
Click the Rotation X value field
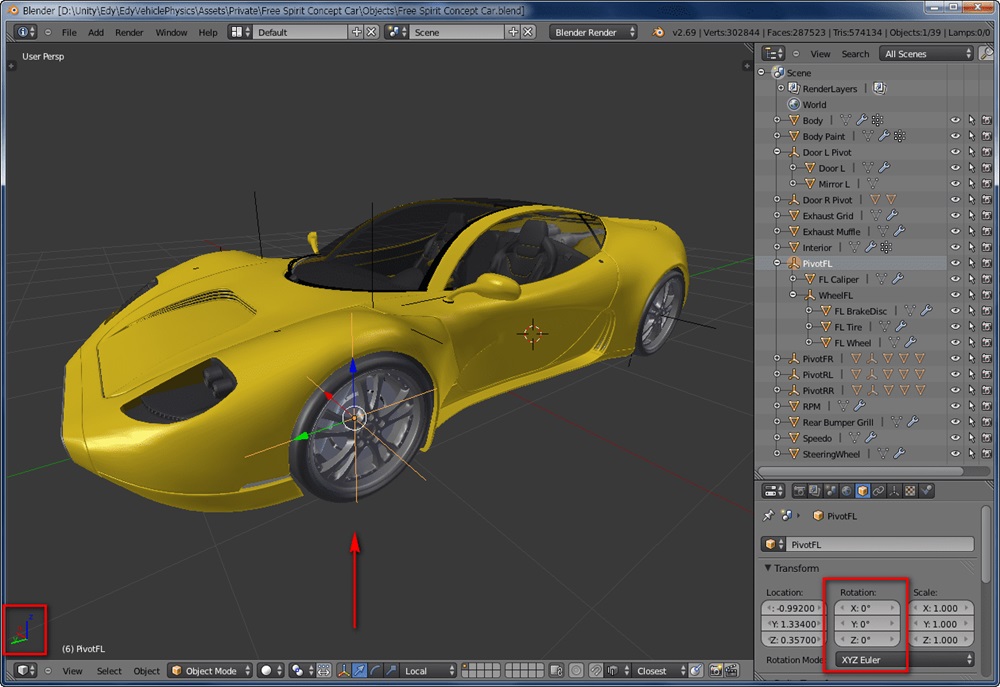pos(867,608)
